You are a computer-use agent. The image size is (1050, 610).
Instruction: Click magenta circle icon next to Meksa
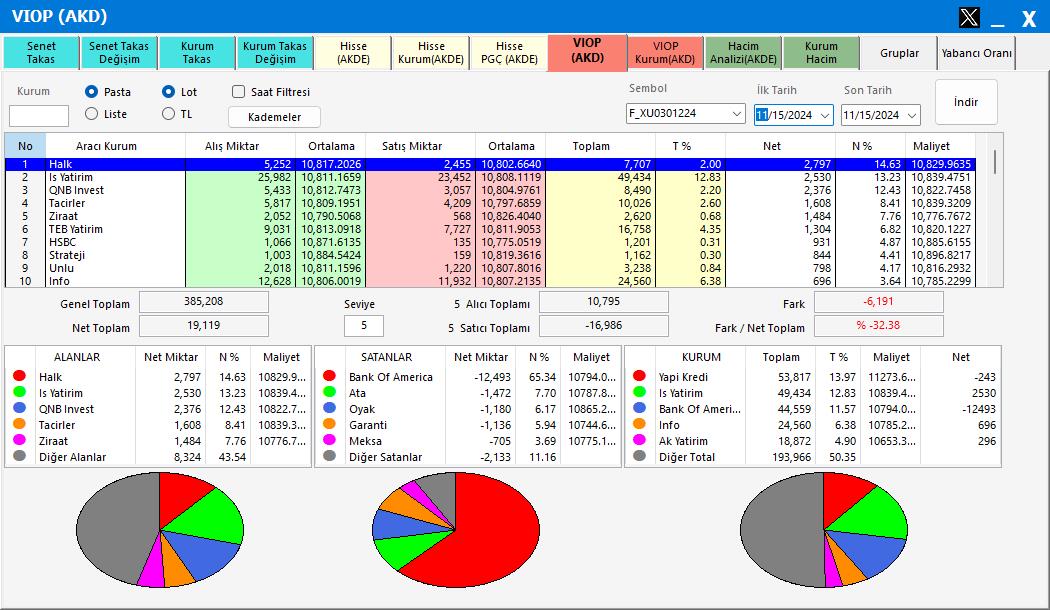pyautogui.click(x=329, y=441)
